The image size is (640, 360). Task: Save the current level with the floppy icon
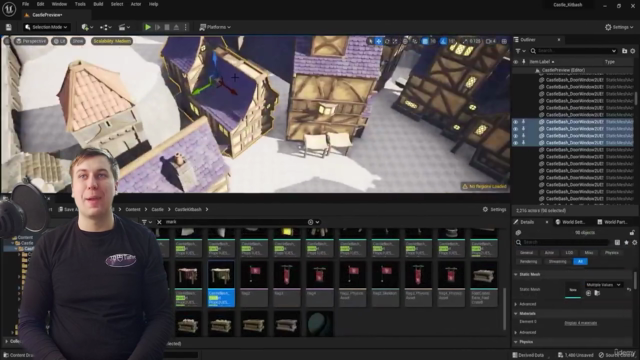click(9, 27)
